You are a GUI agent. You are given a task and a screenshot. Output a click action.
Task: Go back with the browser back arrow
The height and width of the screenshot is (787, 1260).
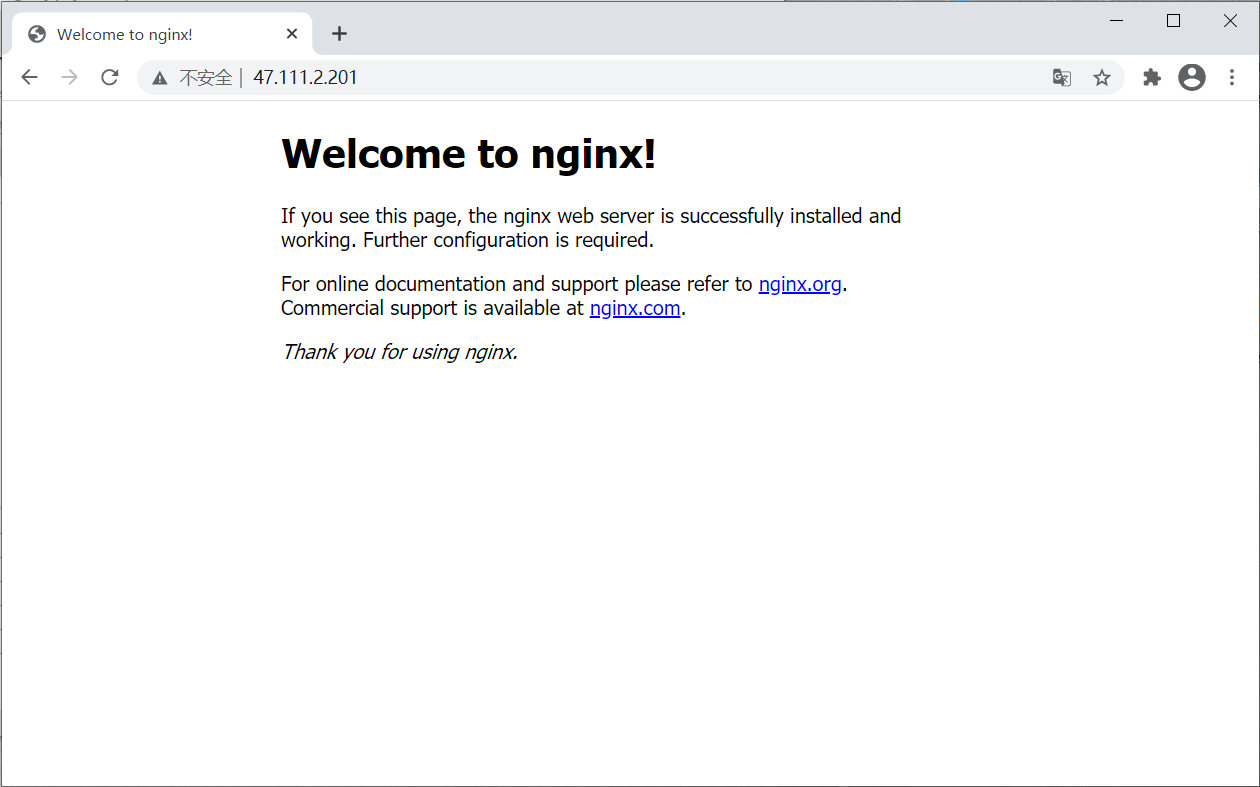(29, 77)
